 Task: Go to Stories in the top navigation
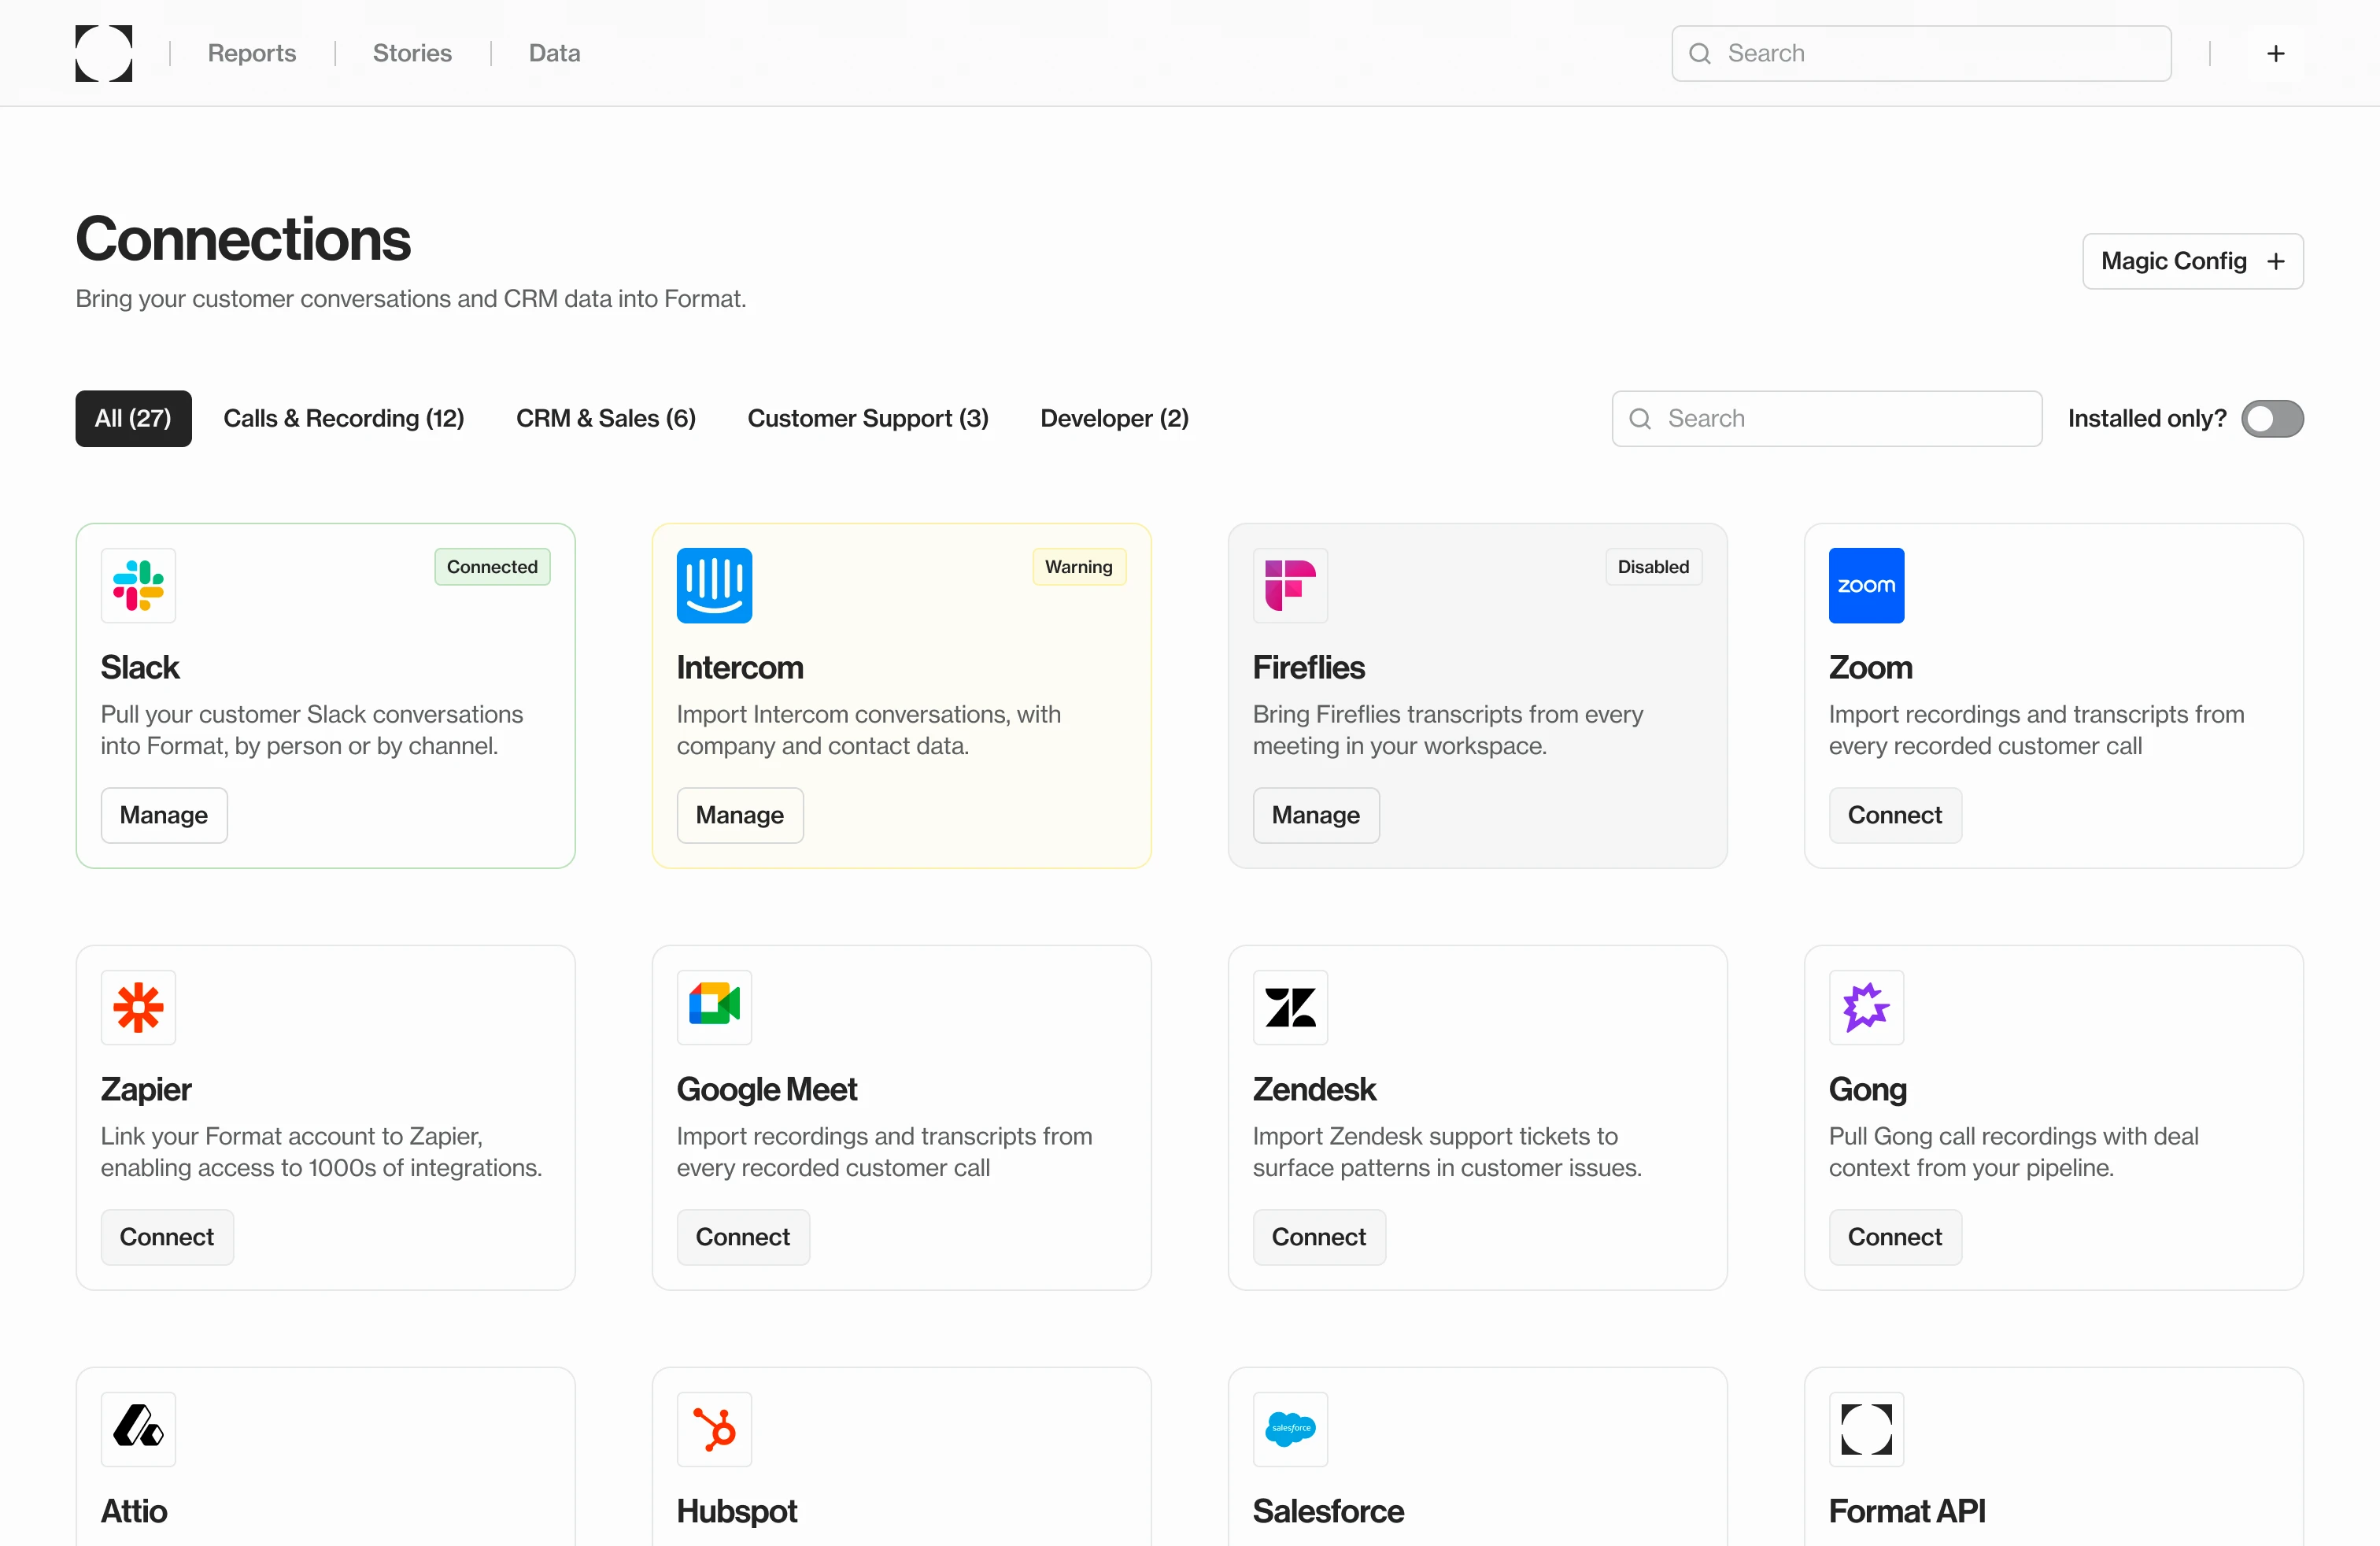click(412, 53)
